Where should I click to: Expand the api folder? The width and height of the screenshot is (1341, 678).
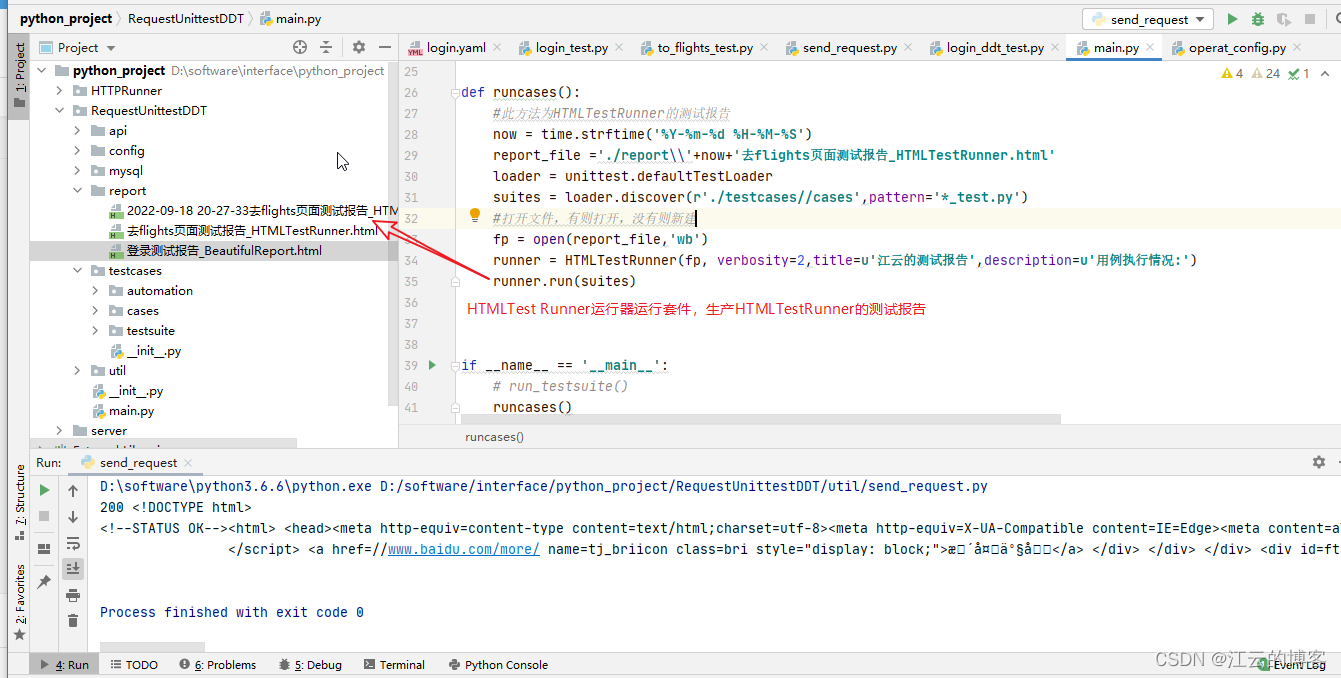[x=77, y=131]
